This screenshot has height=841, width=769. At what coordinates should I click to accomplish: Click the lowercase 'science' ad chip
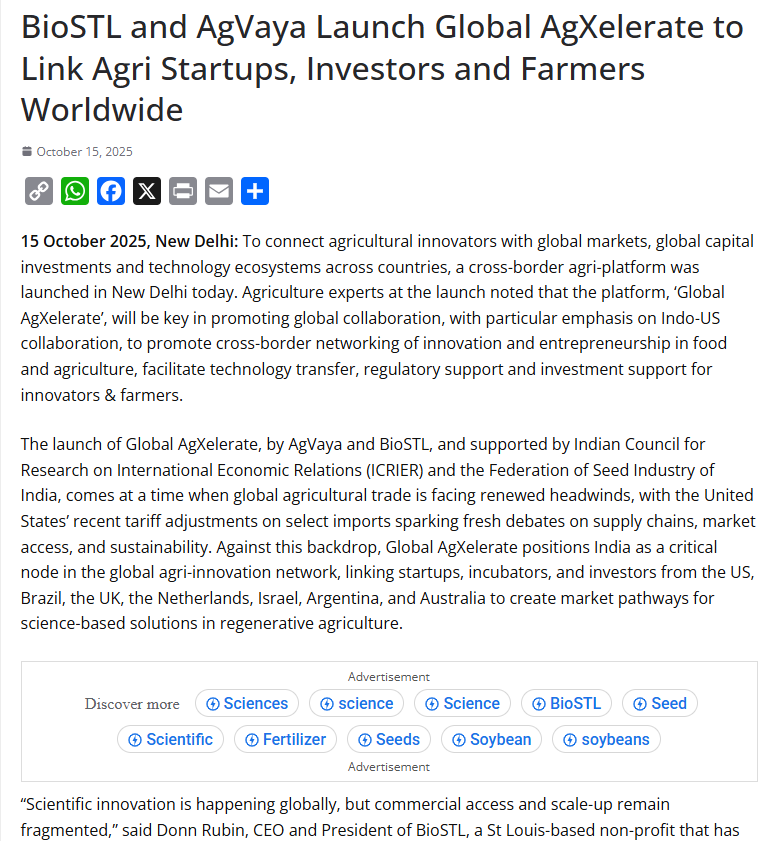coord(356,703)
